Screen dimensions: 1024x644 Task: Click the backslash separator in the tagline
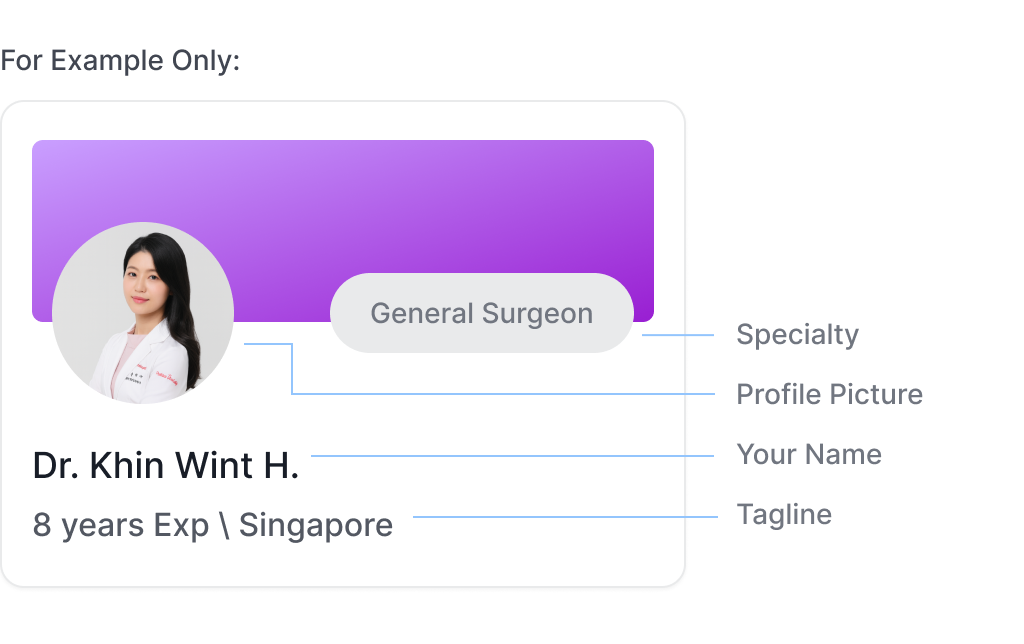tap(224, 525)
